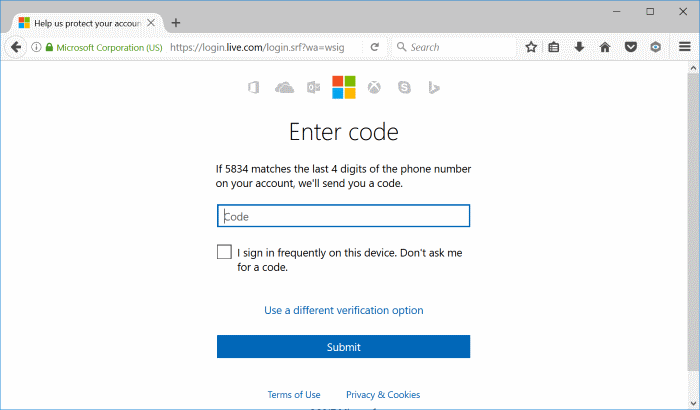Image resolution: width=700 pixels, height=410 pixels.
Task: Click the green padlock security icon
Action: click(x=49, y=47)
